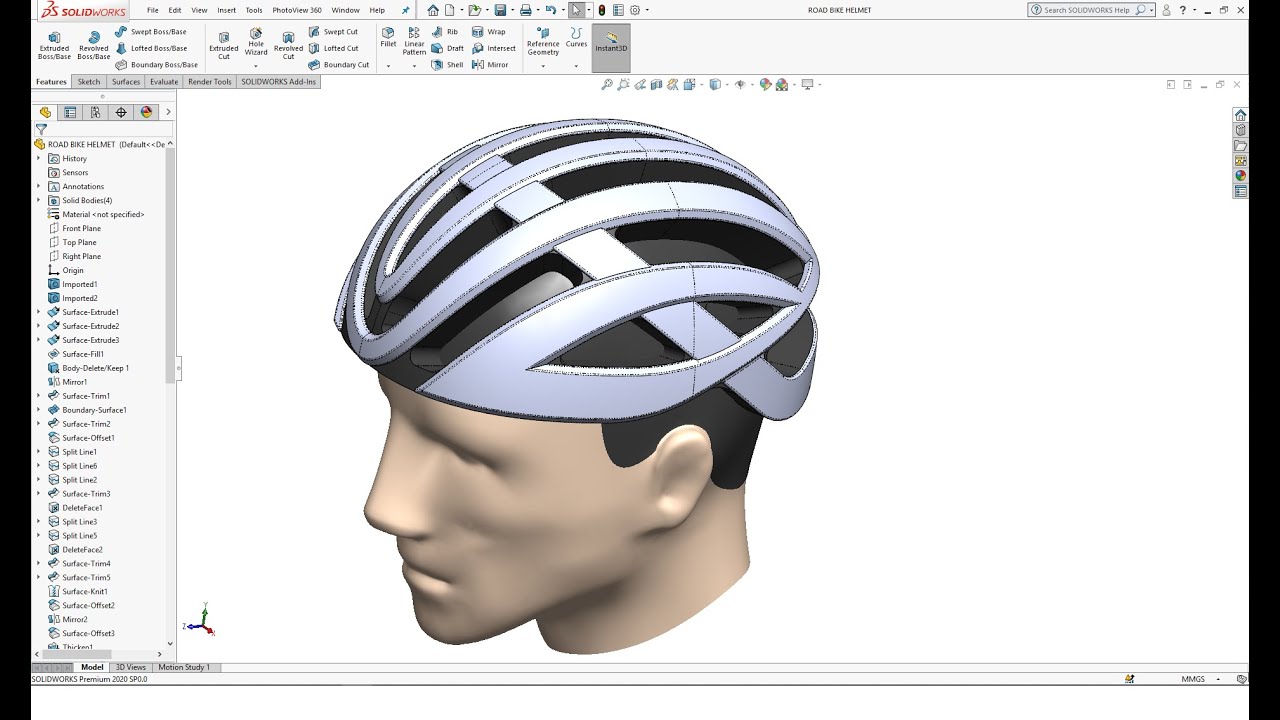This screenshot has width=1280, height=720.
Task: Switch to the Render Tools tab
Action: point(210,82)
